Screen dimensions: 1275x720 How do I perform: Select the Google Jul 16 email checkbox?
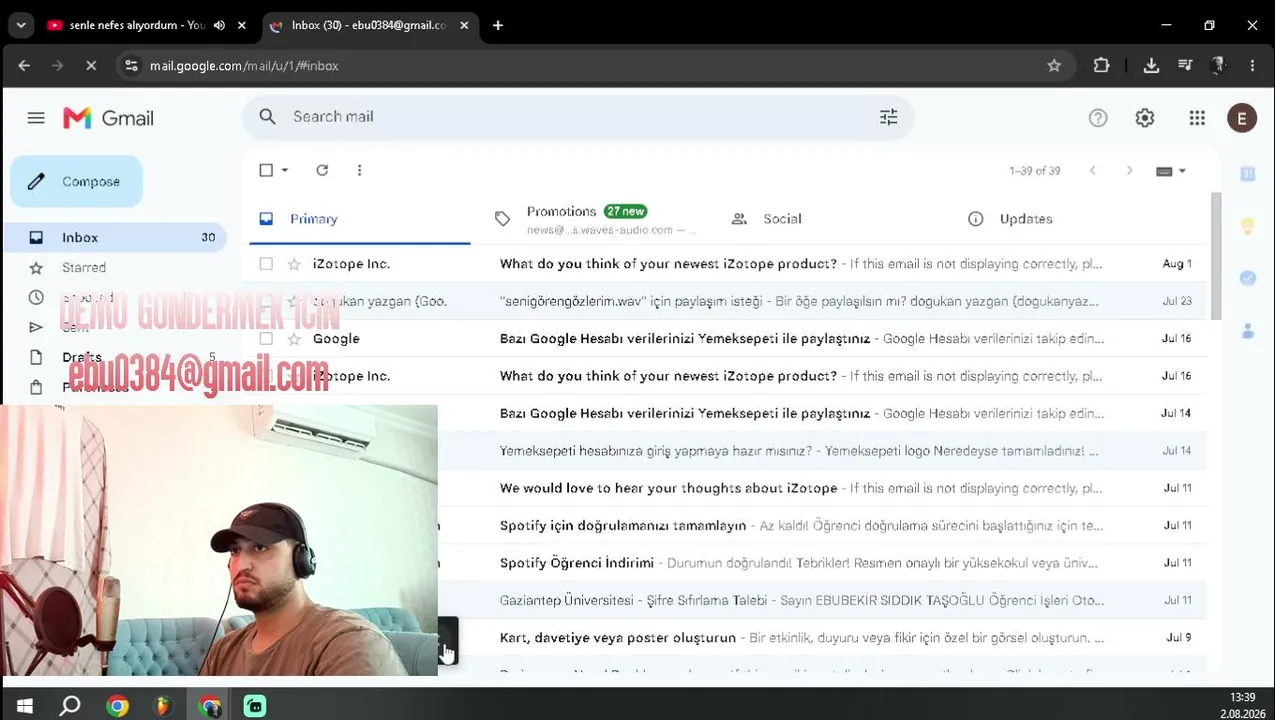click(266, 339)
